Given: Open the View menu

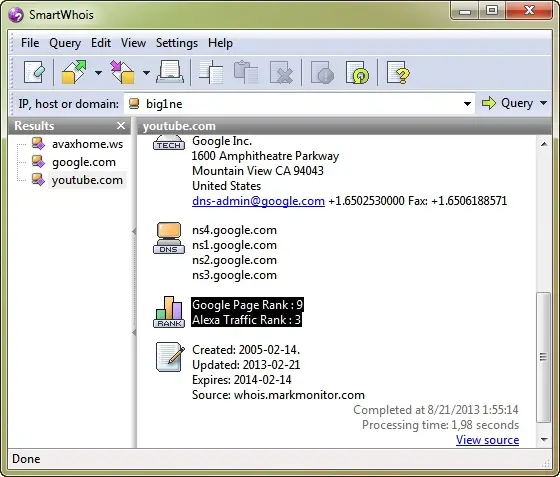Looking at the screenshot, I should pos(133,43).
